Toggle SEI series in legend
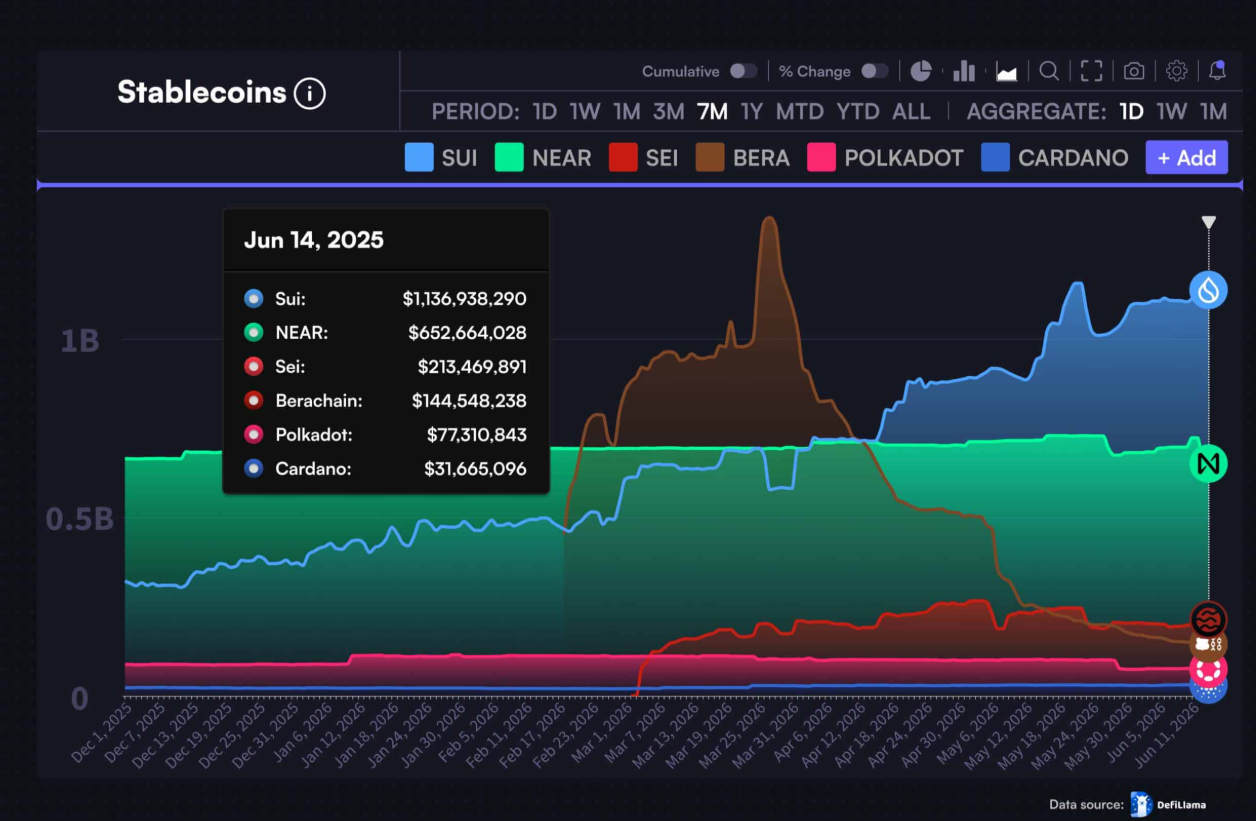 643,158
